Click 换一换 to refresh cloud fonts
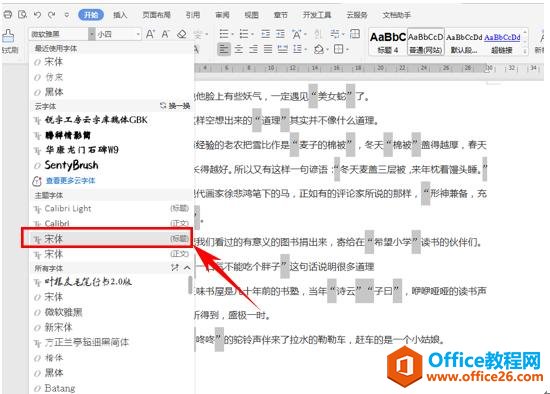 [175, 106]
